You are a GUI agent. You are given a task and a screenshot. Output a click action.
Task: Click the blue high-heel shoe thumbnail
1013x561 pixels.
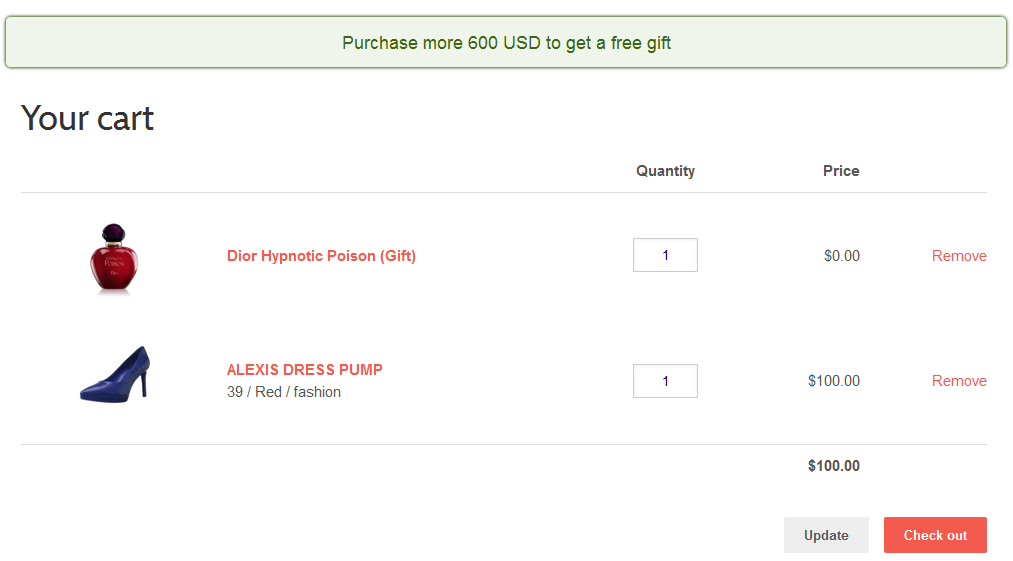(115, 374)
